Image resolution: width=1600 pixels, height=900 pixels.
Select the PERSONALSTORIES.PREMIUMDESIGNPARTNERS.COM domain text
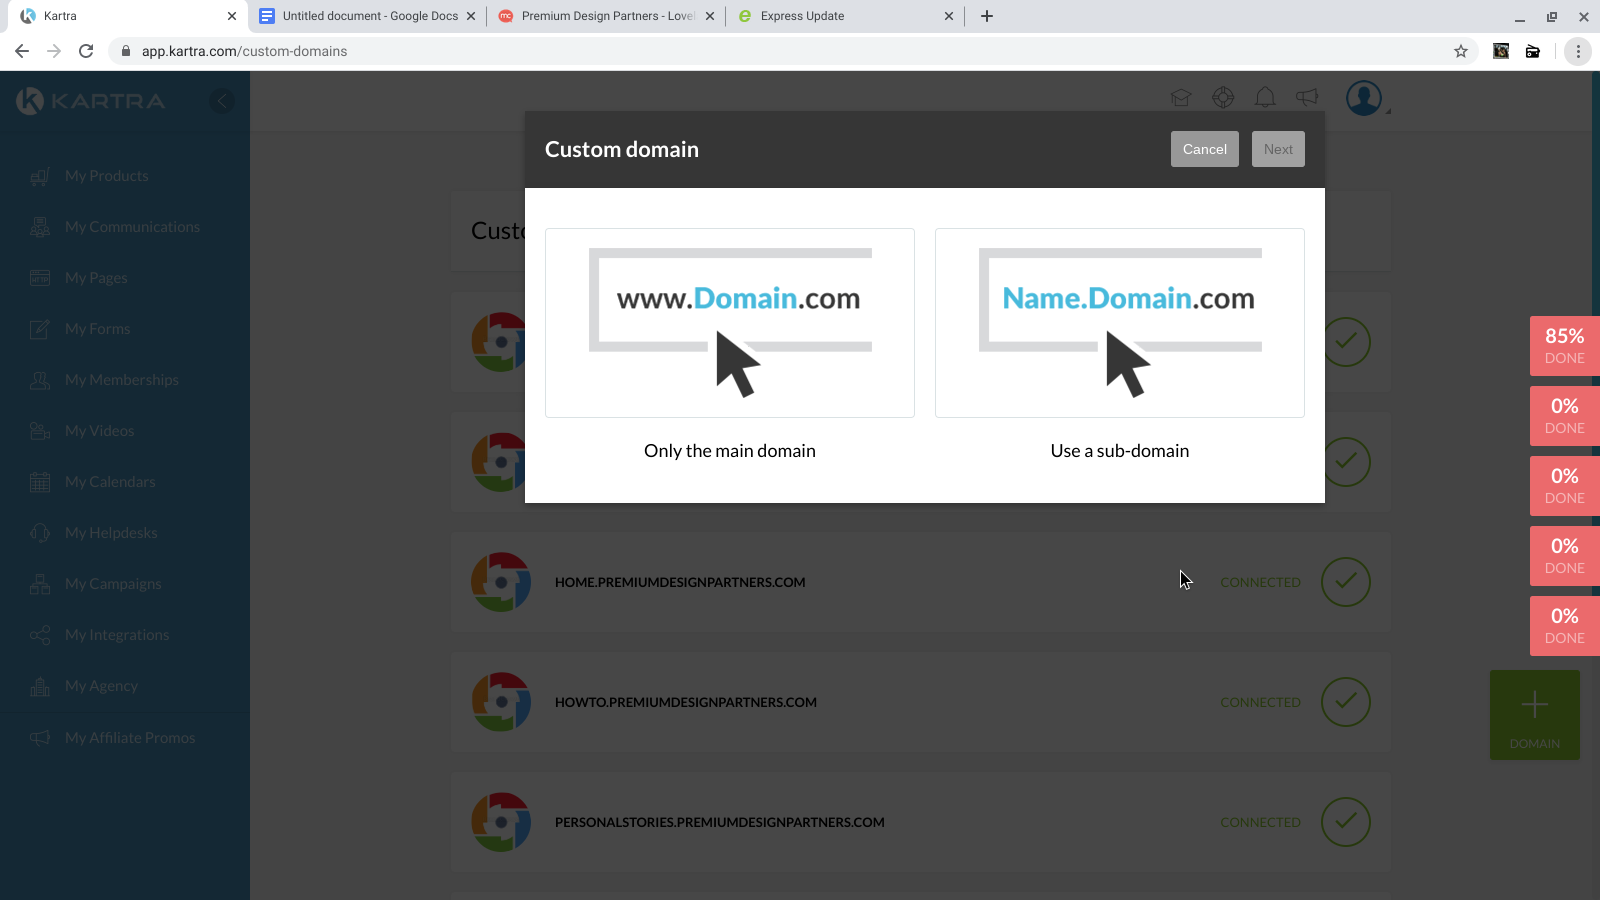(x=720, y=822)
